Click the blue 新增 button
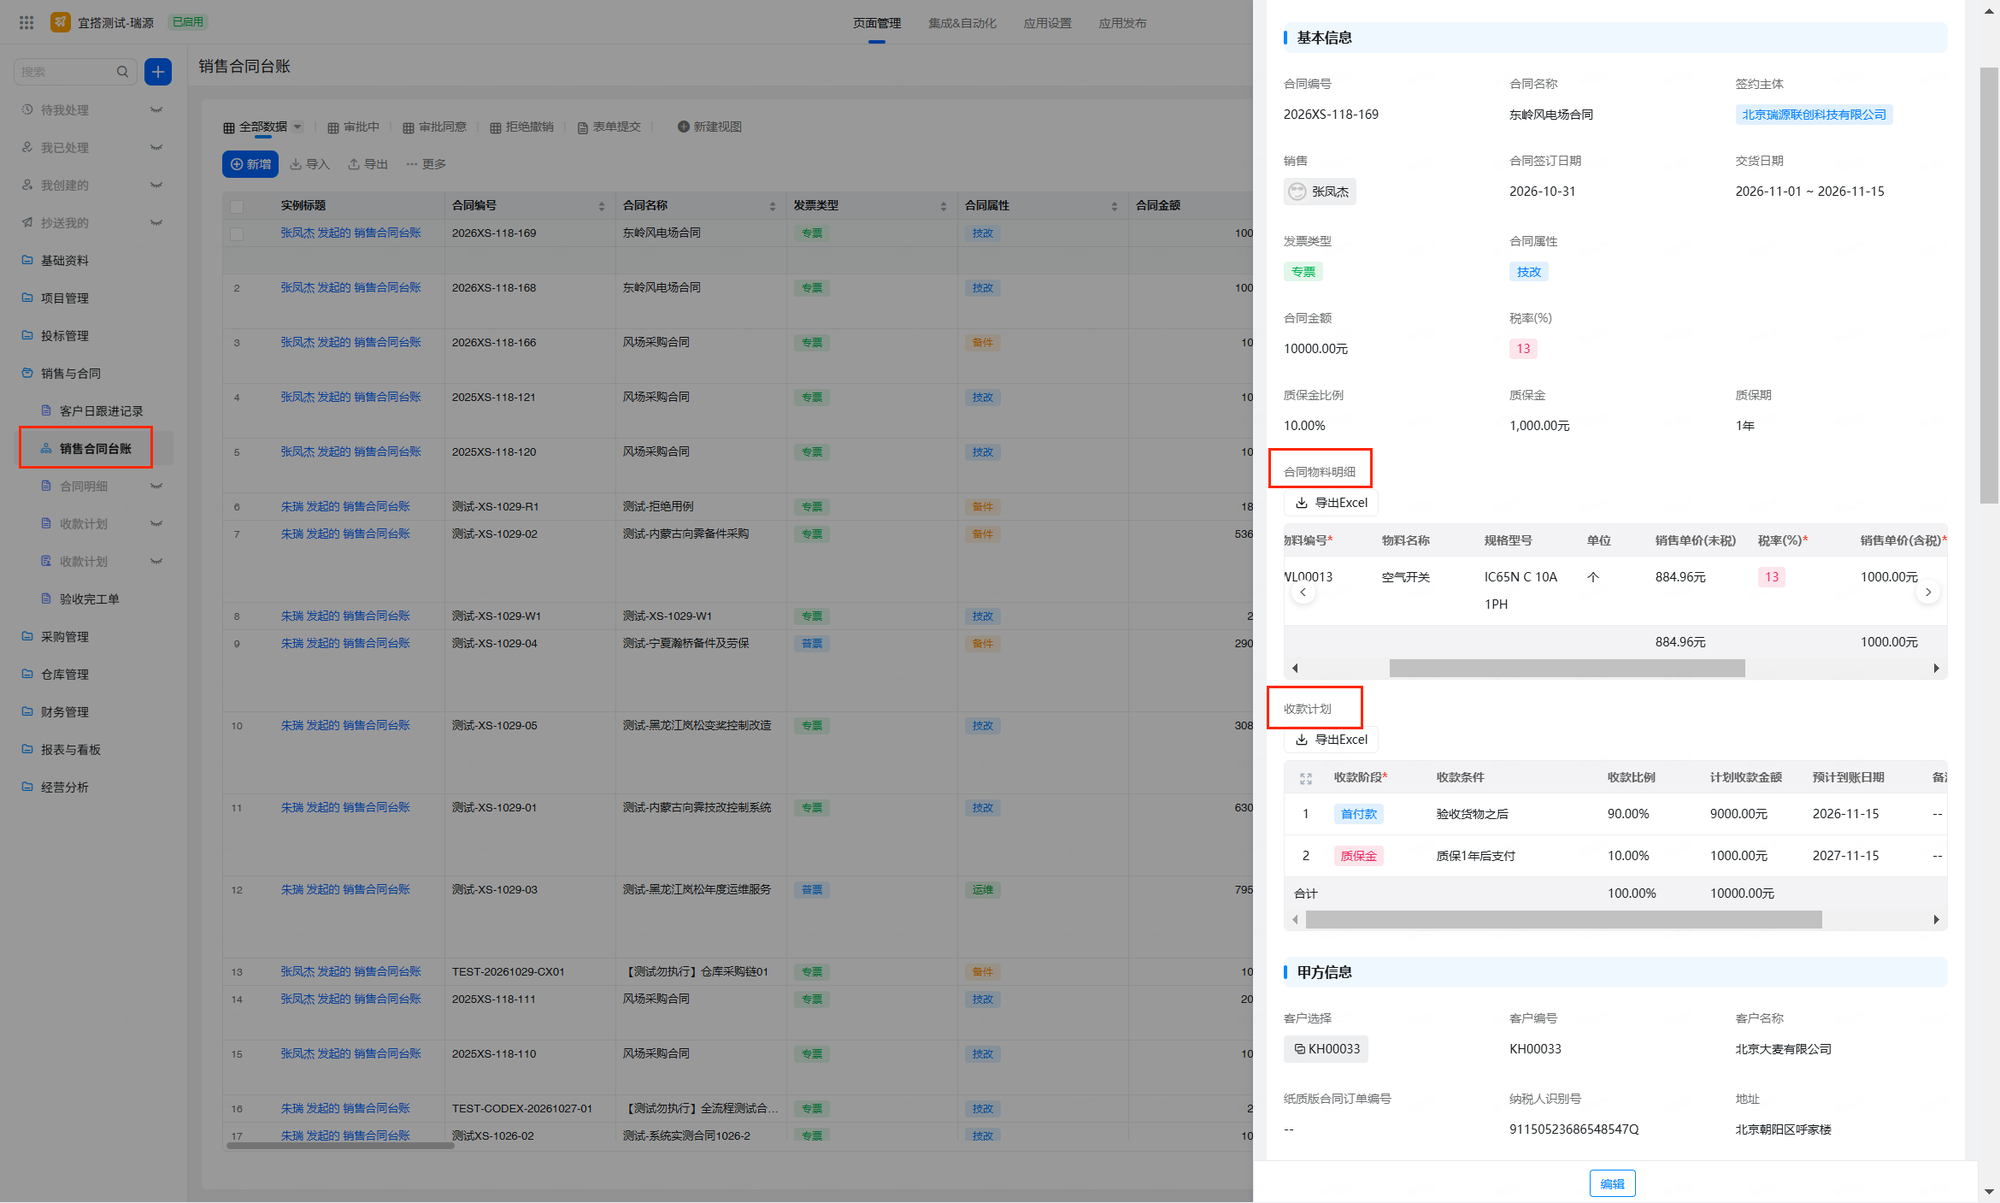 click(x=250, y=164)
